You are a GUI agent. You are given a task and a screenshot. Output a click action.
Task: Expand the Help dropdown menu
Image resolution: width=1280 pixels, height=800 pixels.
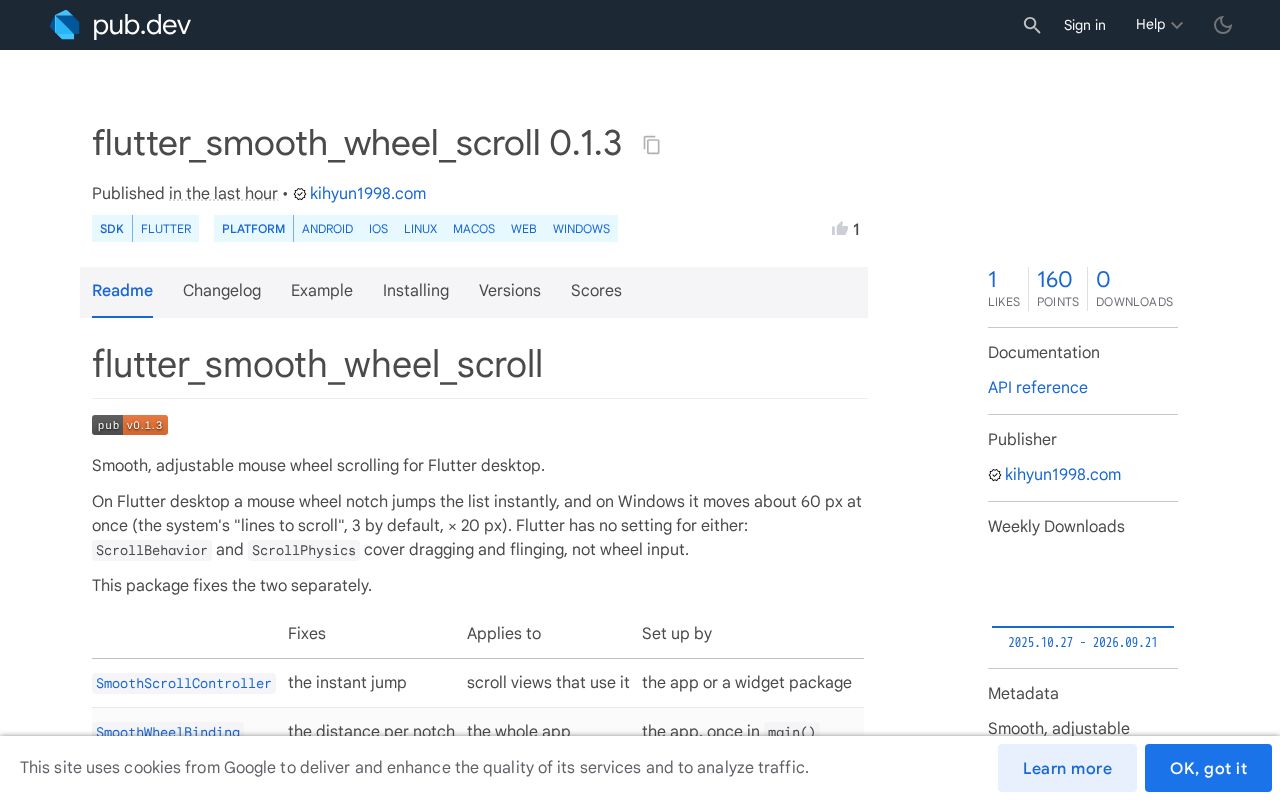tap(1159, 25)
